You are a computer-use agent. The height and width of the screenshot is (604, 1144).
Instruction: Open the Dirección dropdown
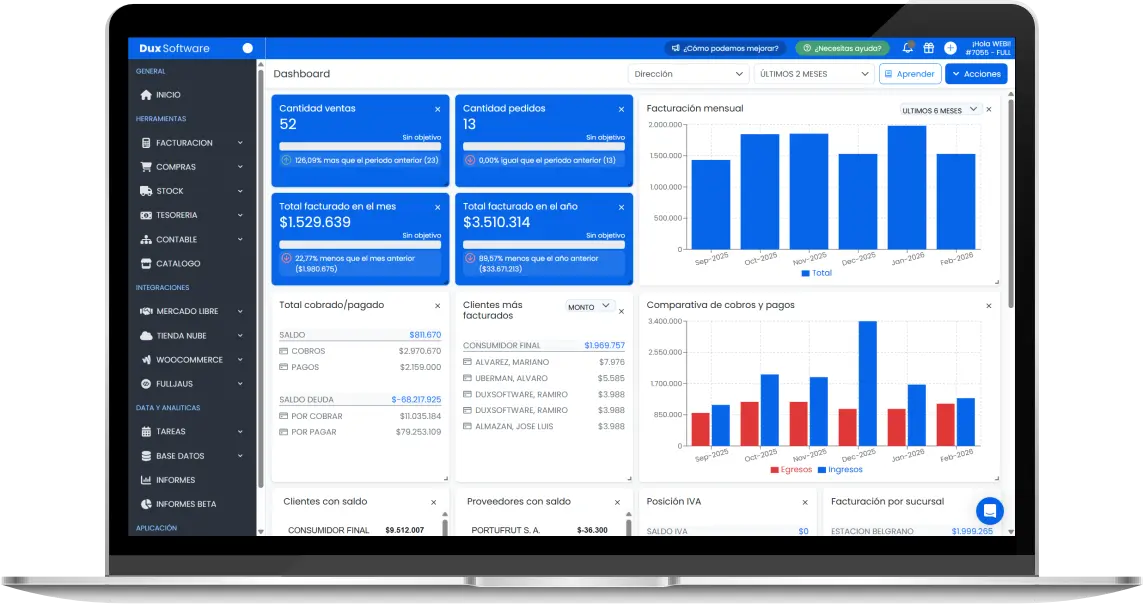click(x=688, y=74)
